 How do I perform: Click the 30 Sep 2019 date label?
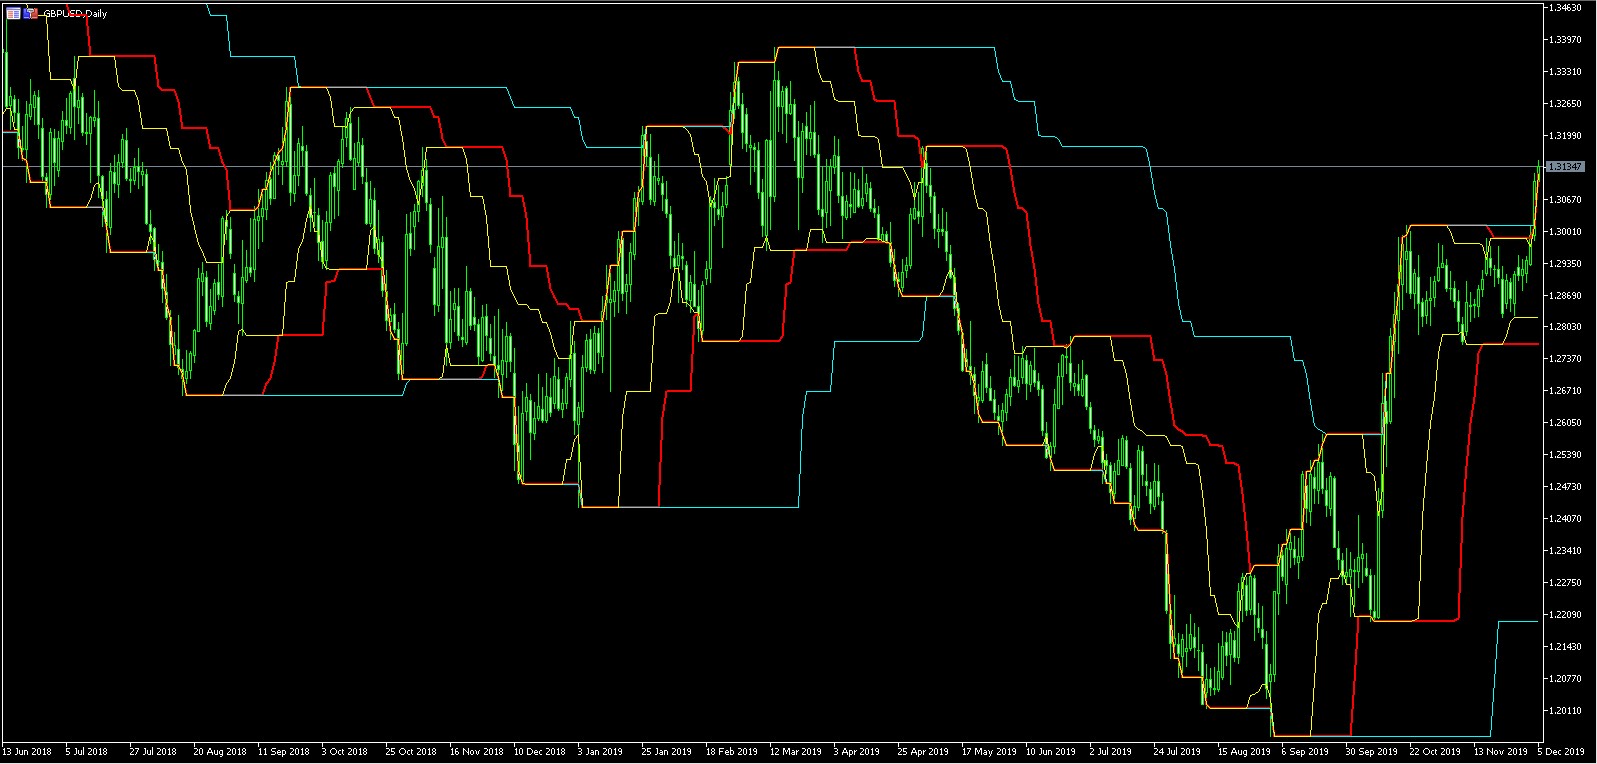1372,752
